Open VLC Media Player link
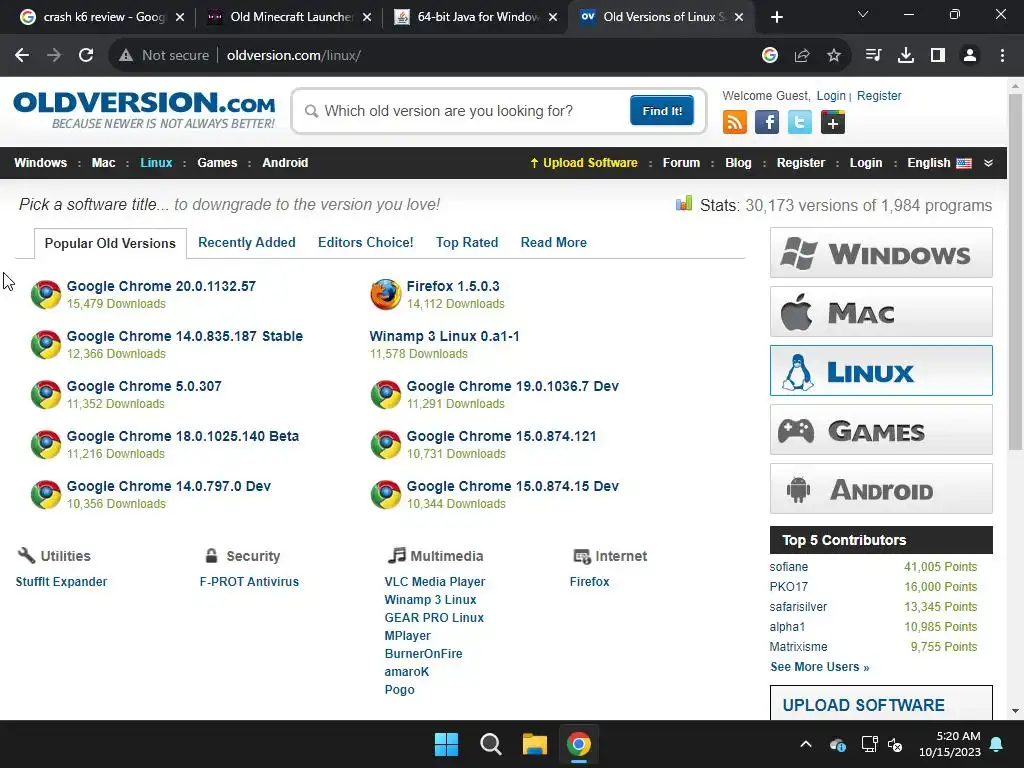The image size is (1024, 768). tap(435, 581)
